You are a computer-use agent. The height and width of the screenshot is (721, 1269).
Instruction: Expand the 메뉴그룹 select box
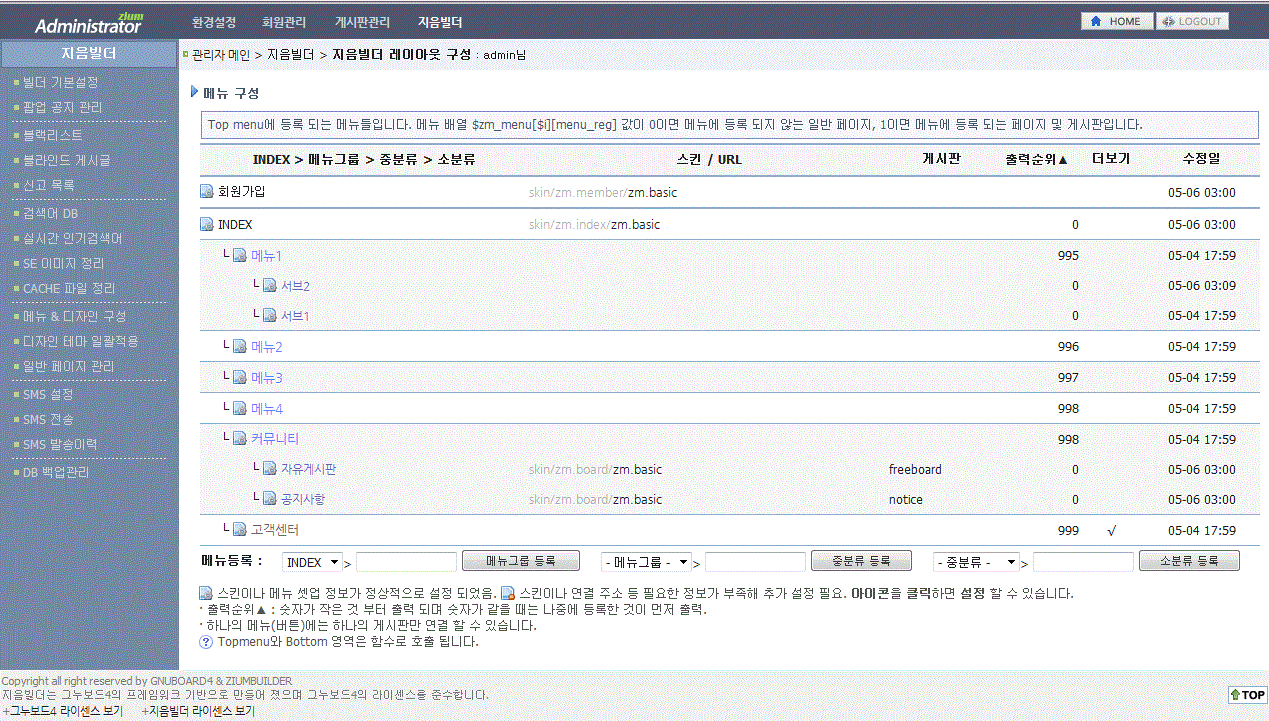coord(647,562)
